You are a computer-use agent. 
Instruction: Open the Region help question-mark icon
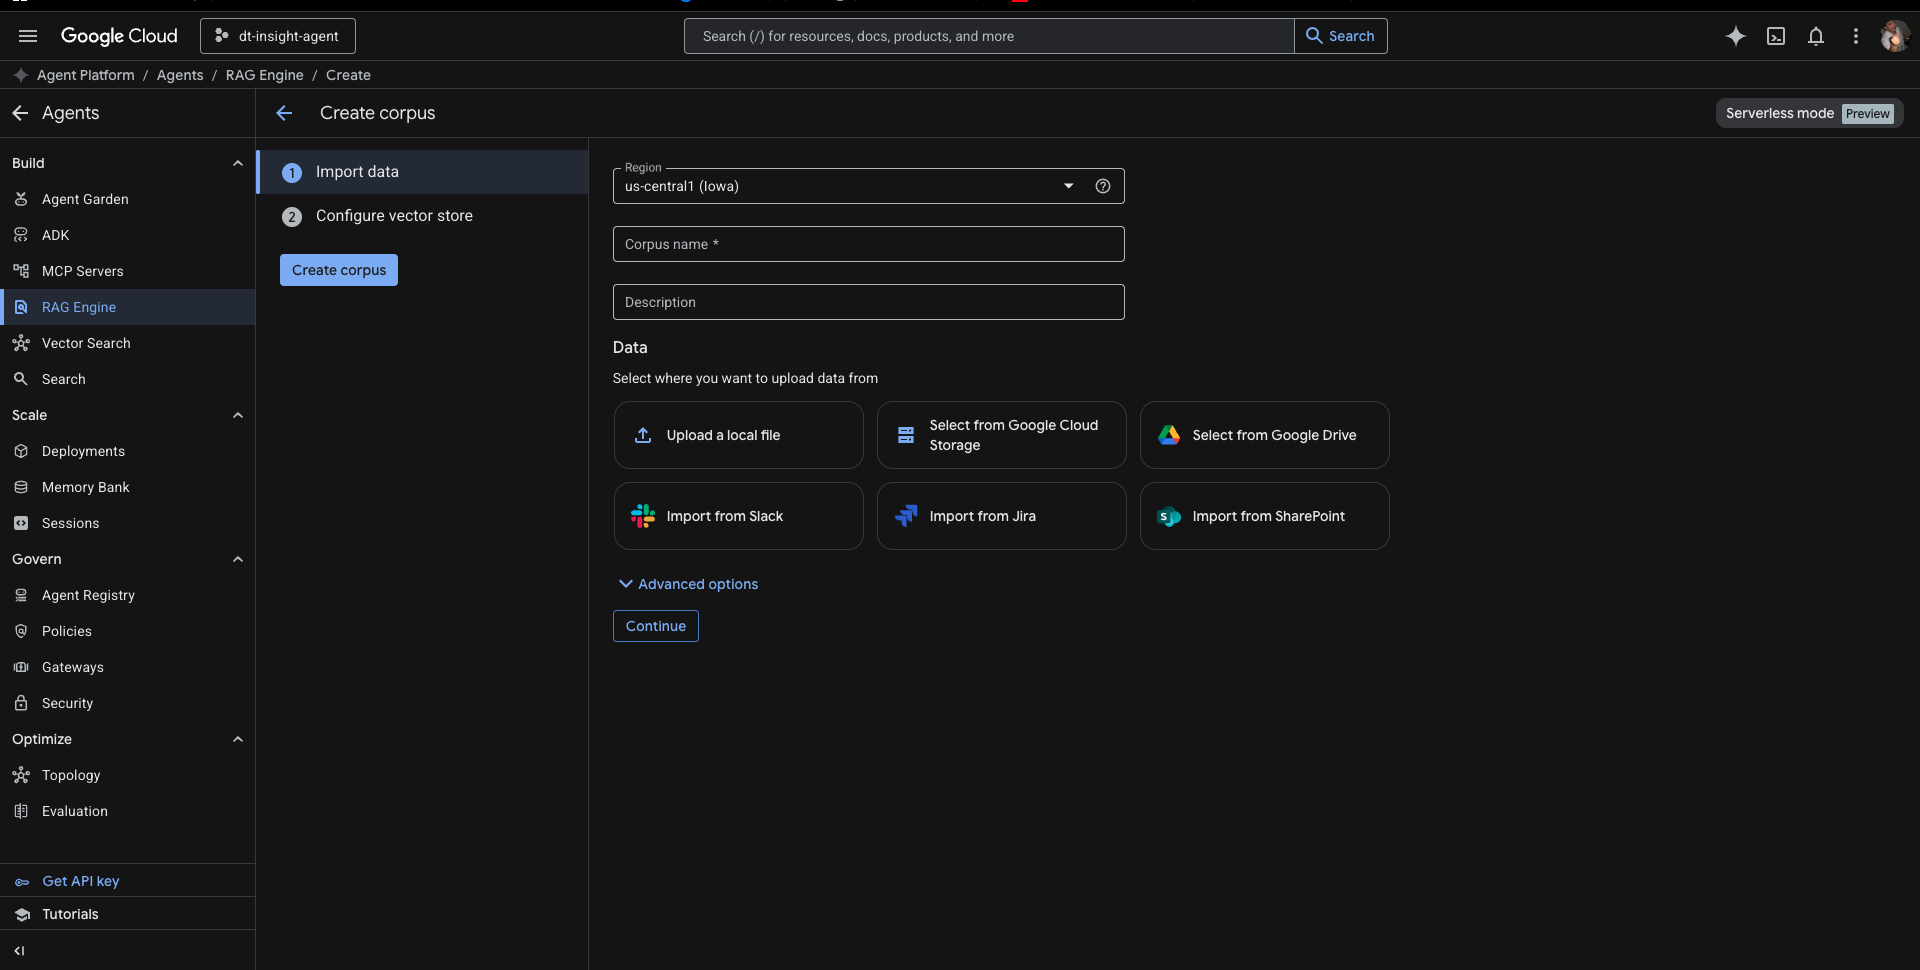[1103, 186]
